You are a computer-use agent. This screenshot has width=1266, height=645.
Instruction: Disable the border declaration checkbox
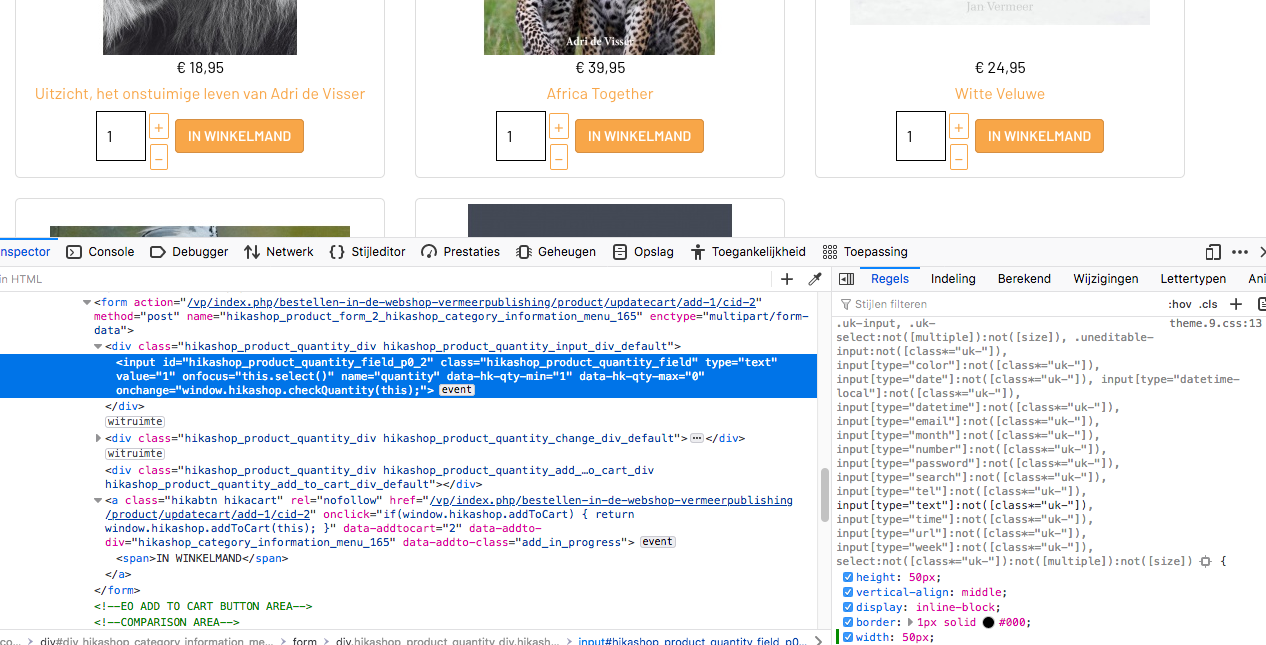[x=848, y=622]
